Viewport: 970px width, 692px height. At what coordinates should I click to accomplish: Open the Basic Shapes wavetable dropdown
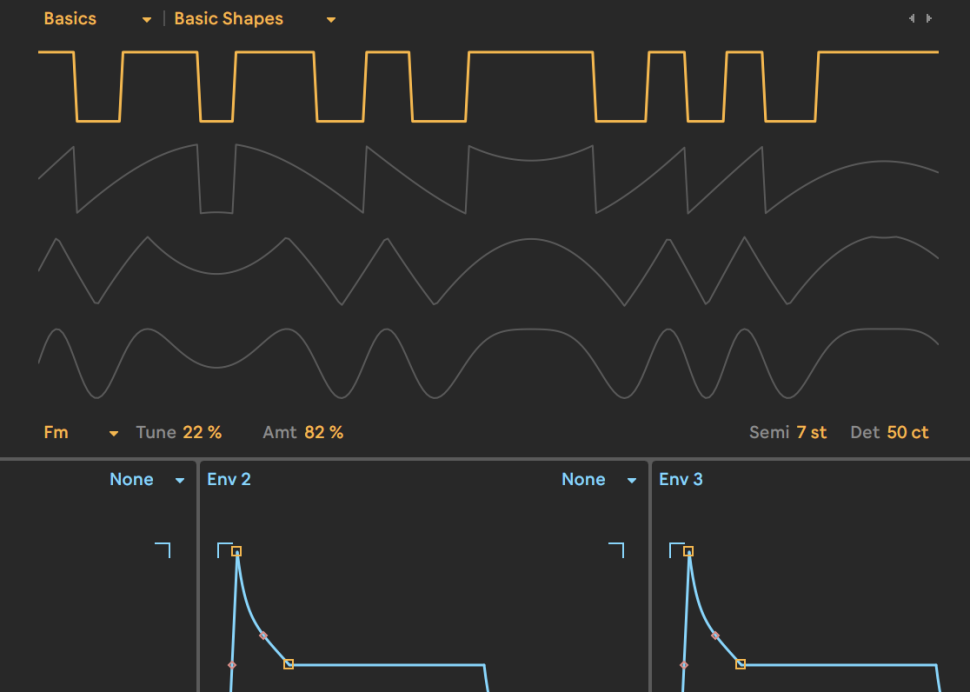click(255, 19)
